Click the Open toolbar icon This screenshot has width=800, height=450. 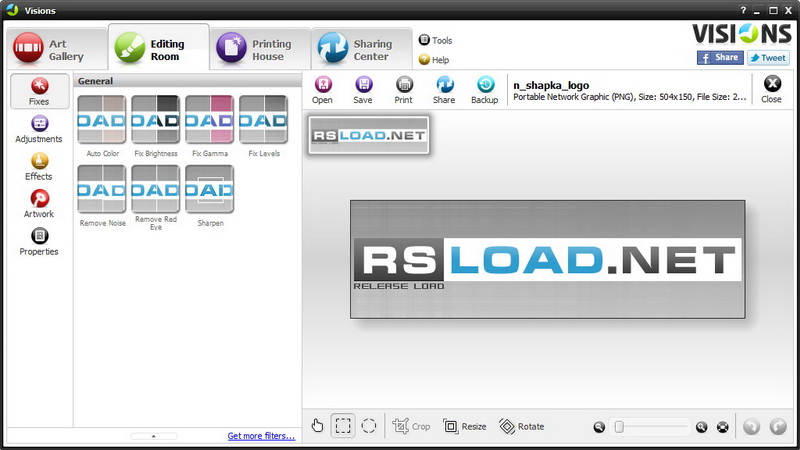322,90
